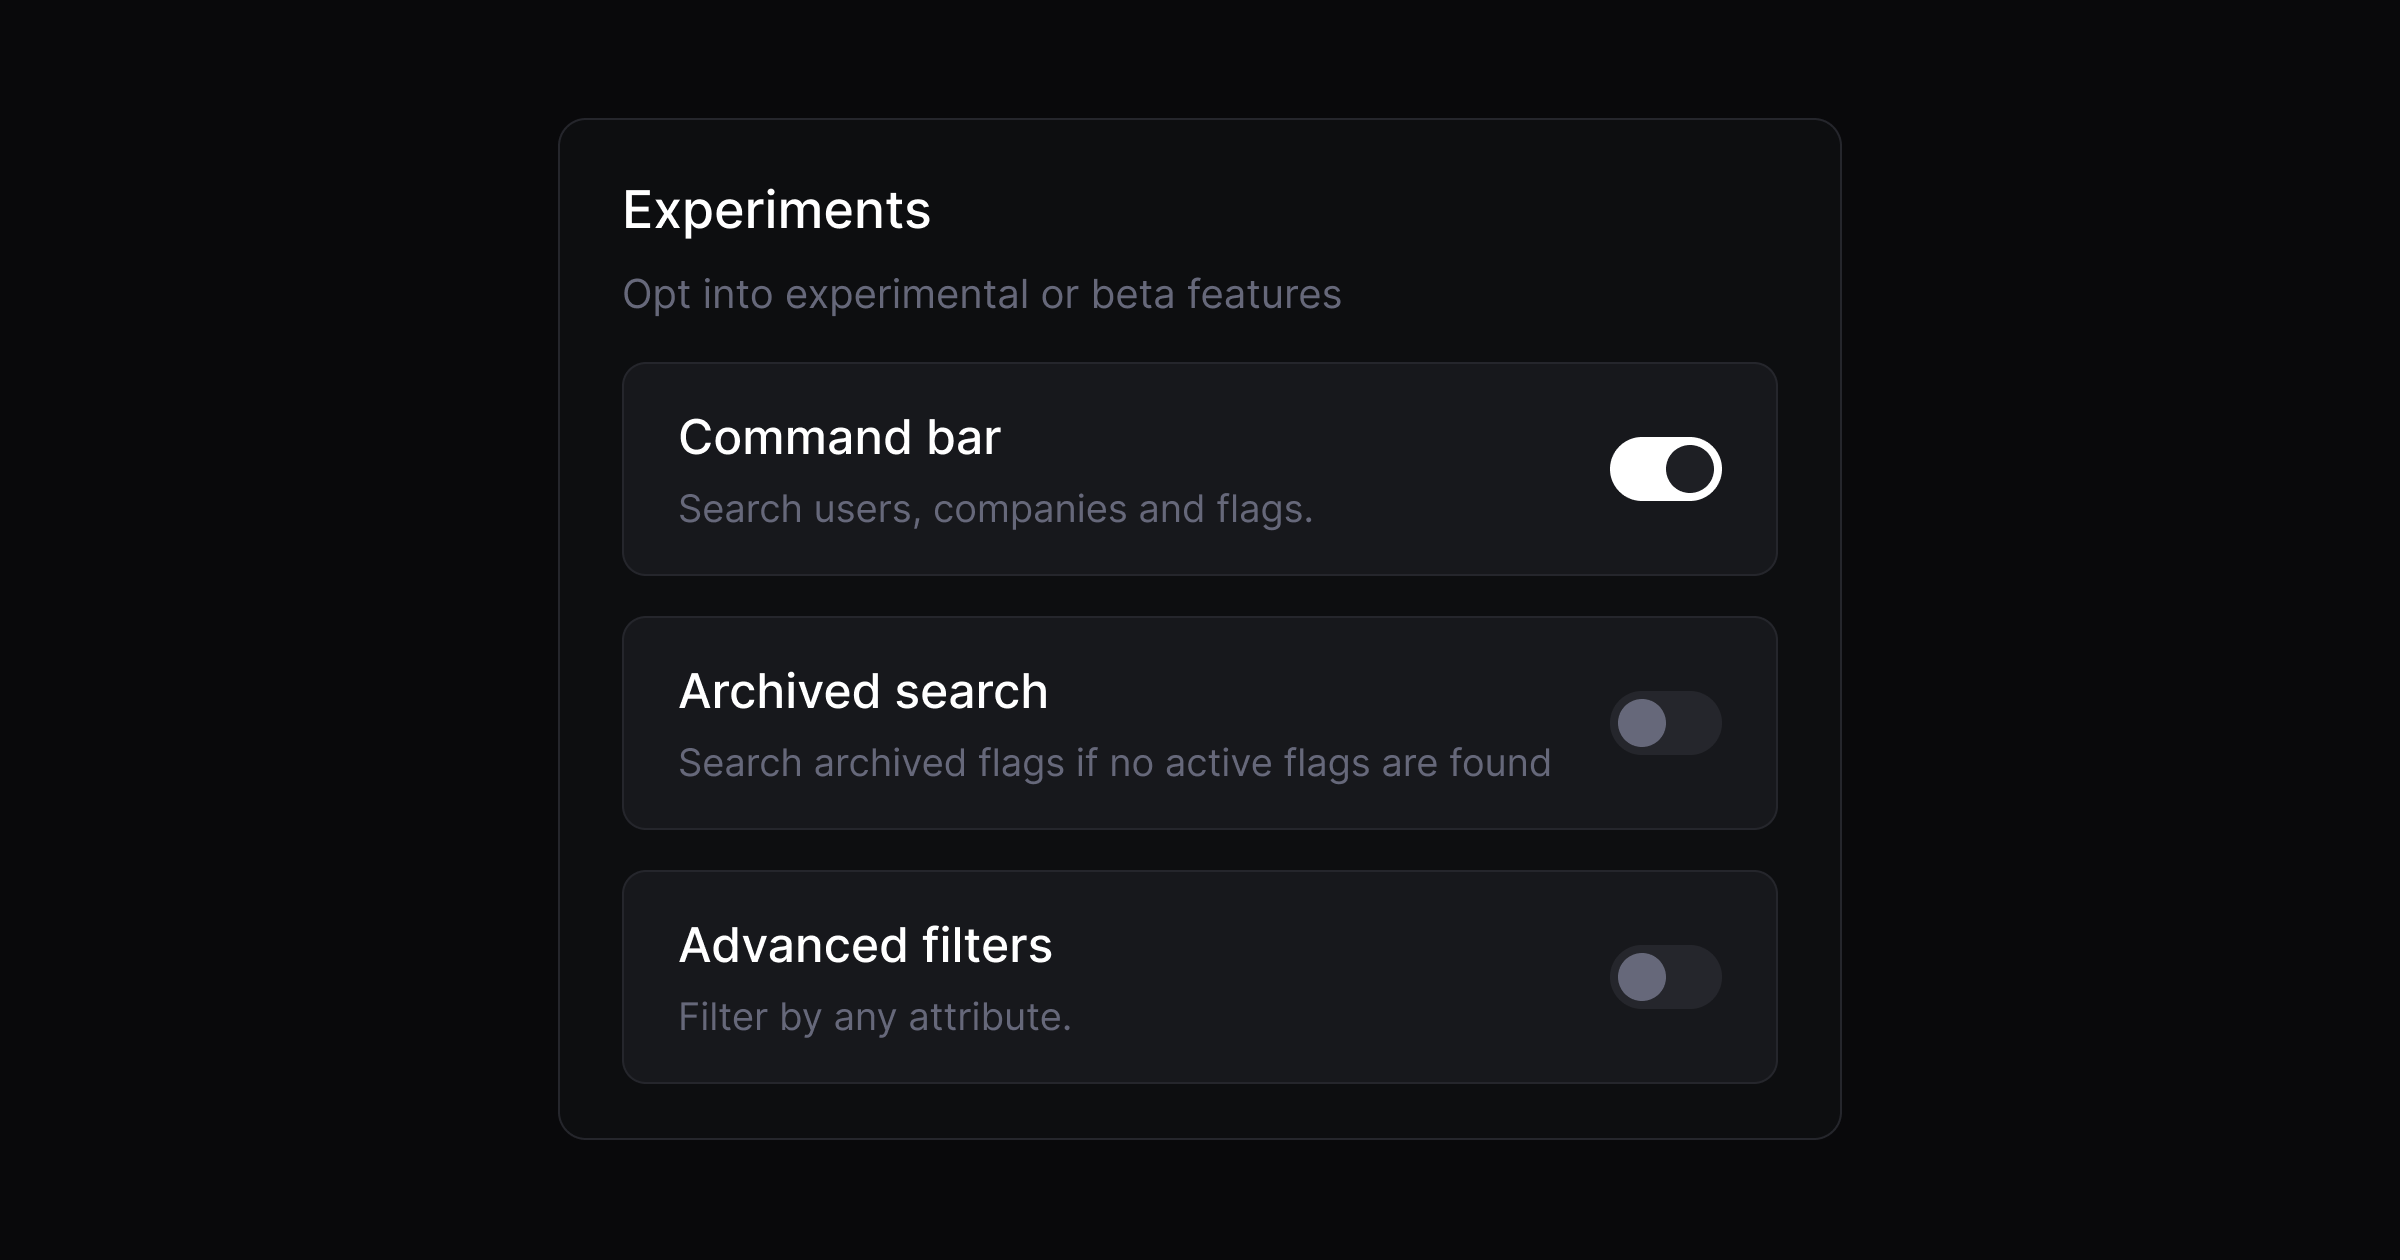Click the gray knob of Advanced filters switch
This screenshot has height=1260, width=2400.
[x=1641, y=977]
